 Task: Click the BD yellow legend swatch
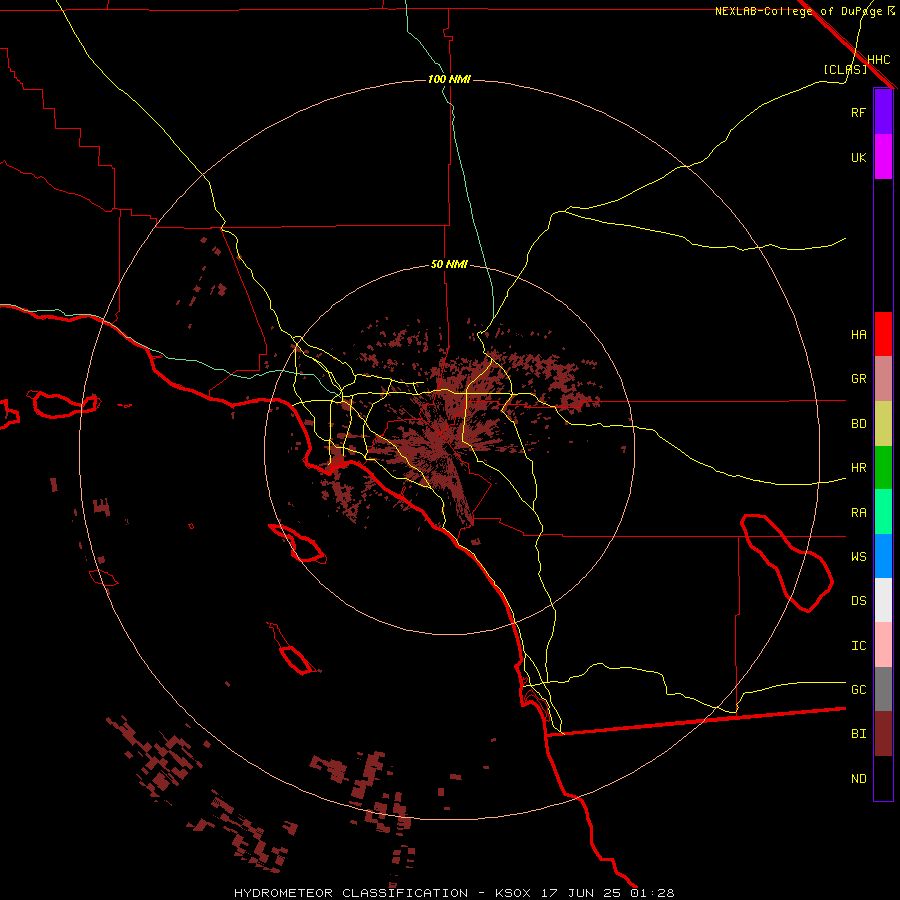pyautogui.click(x=883, y=424)
